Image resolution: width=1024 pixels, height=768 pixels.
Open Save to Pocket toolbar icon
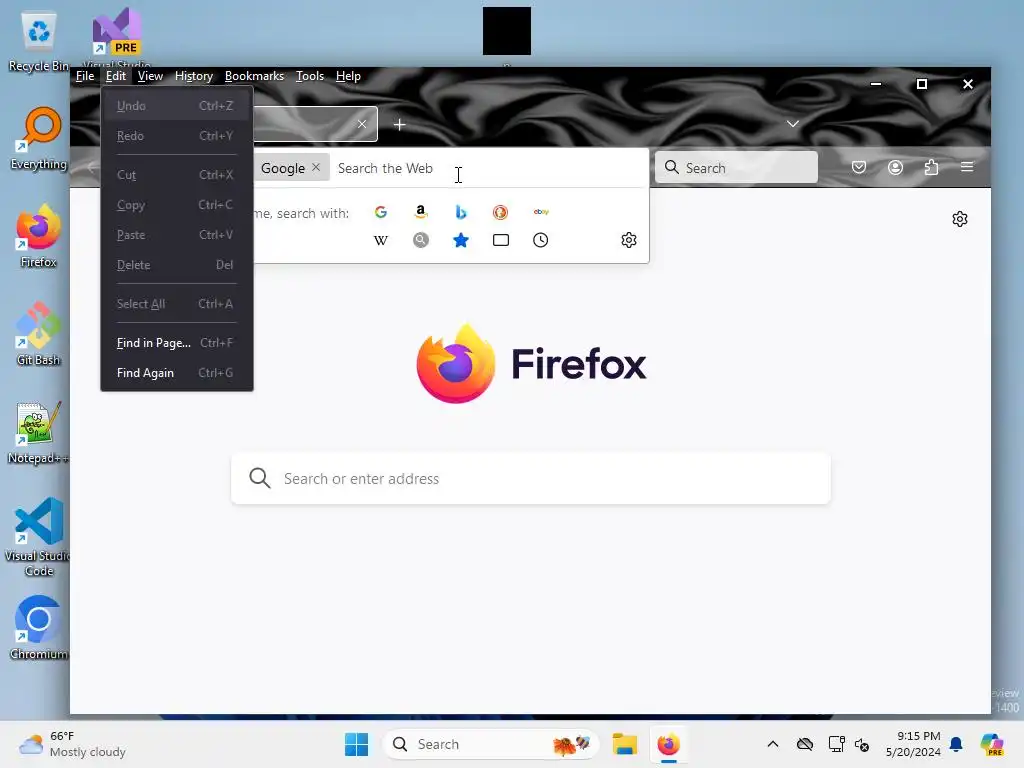tap(859, 168)
